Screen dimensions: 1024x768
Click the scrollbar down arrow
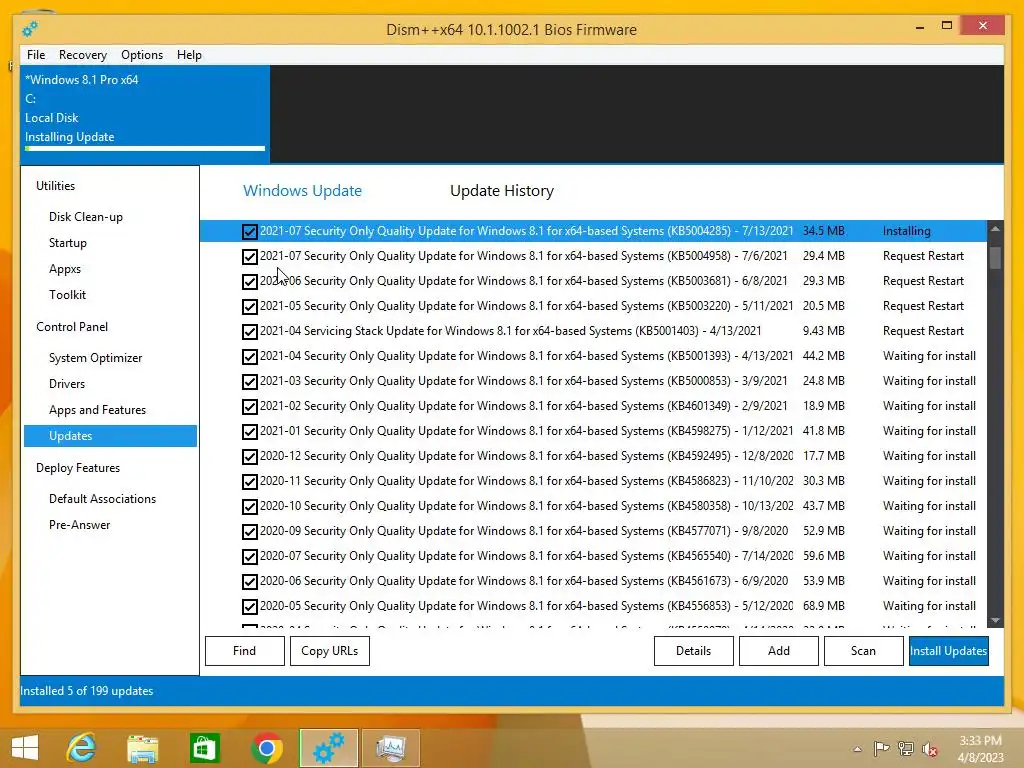tap(995, 620)
